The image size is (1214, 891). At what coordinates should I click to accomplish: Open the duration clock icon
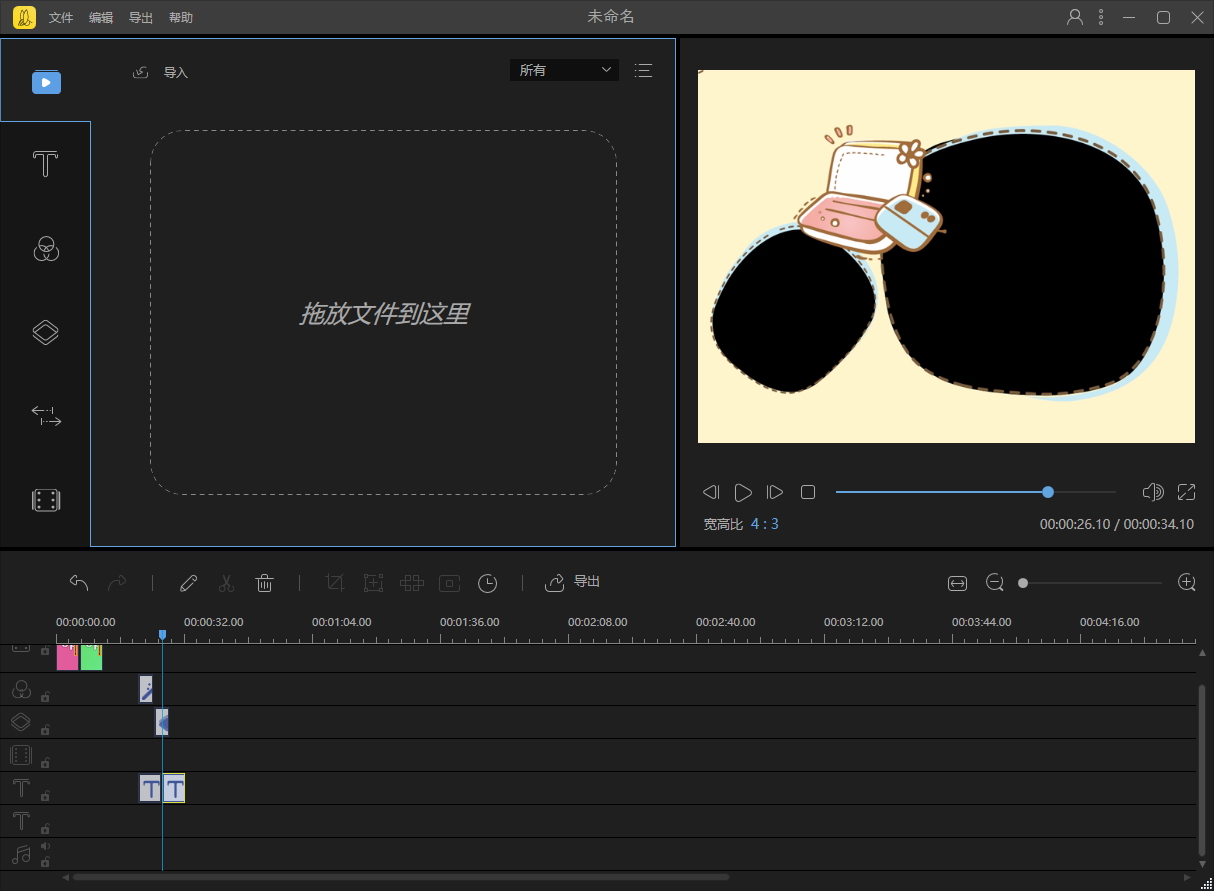[x=487, y=583]
